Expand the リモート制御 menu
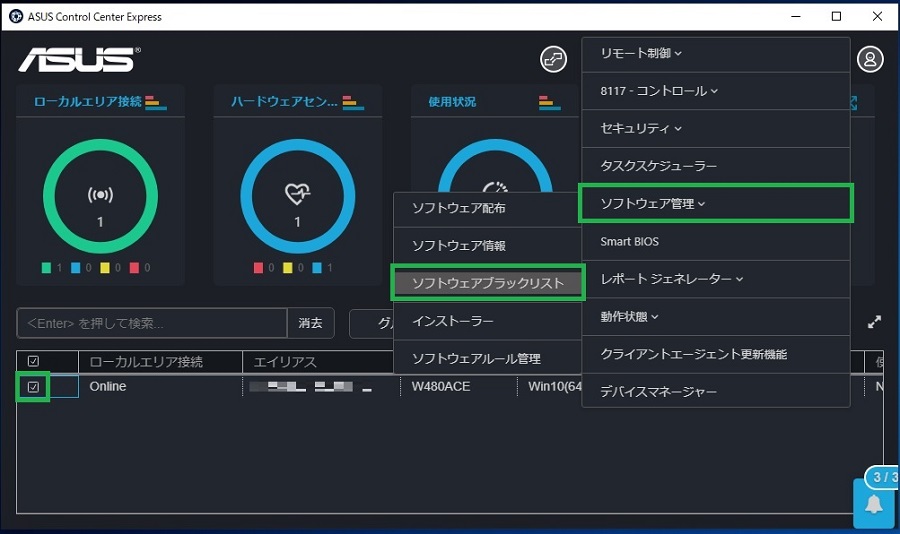The width and height of the screenshot is (900, 534). click(716, 53)
